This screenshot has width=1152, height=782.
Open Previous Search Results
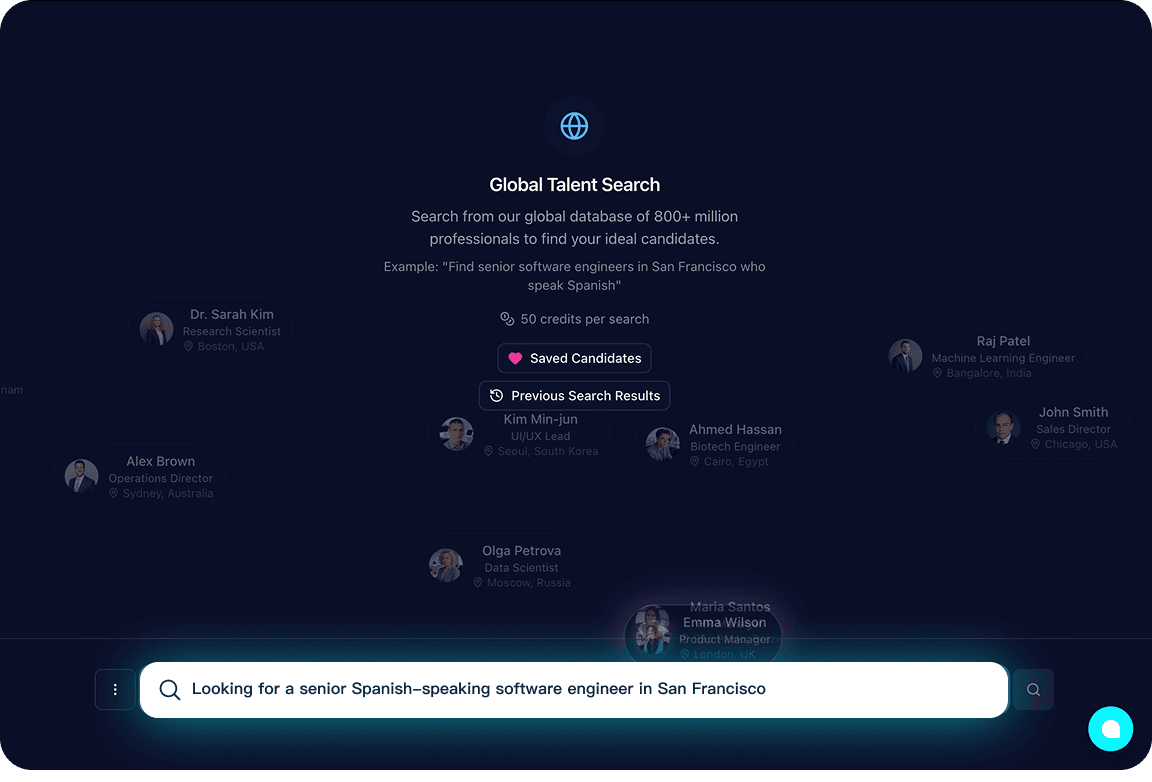click(x=574, y=396)
